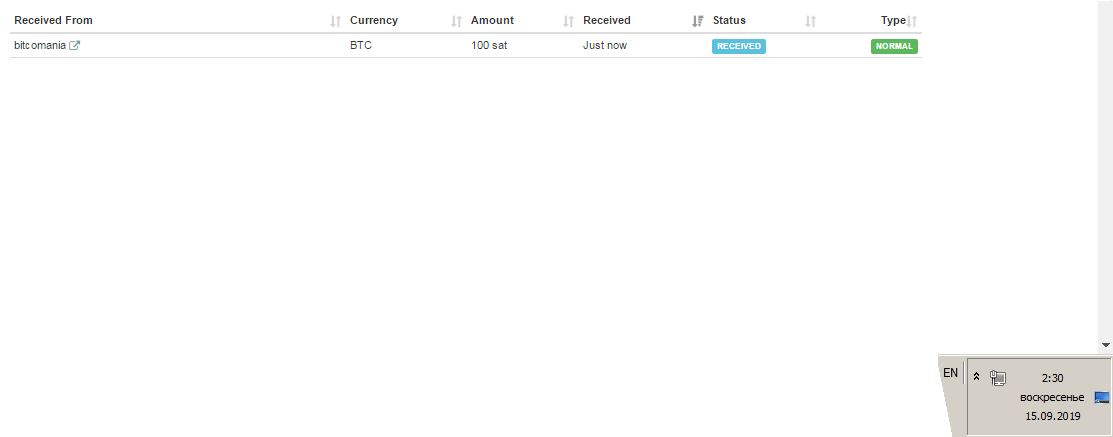Switch the EN input language indicator
Image resolution: width=1113 pixels, height=437 pixels.
pos(950,373)
